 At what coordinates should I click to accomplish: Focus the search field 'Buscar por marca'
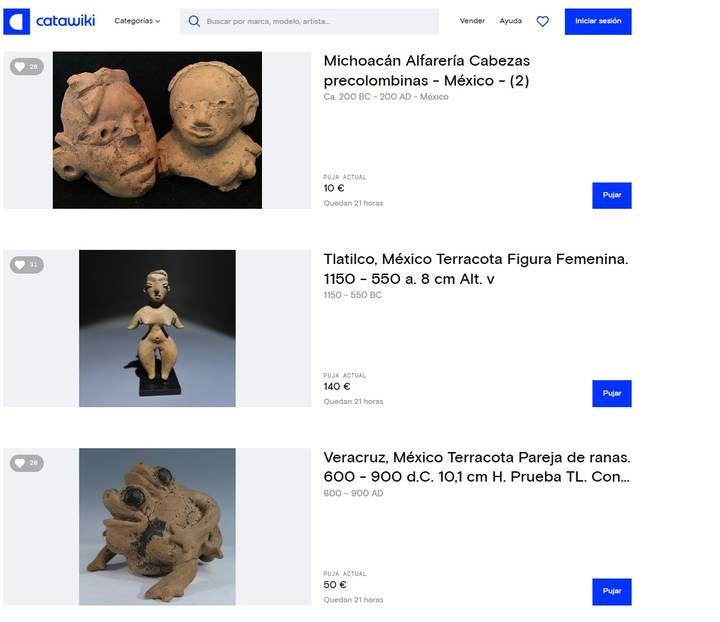coord(309,22)
